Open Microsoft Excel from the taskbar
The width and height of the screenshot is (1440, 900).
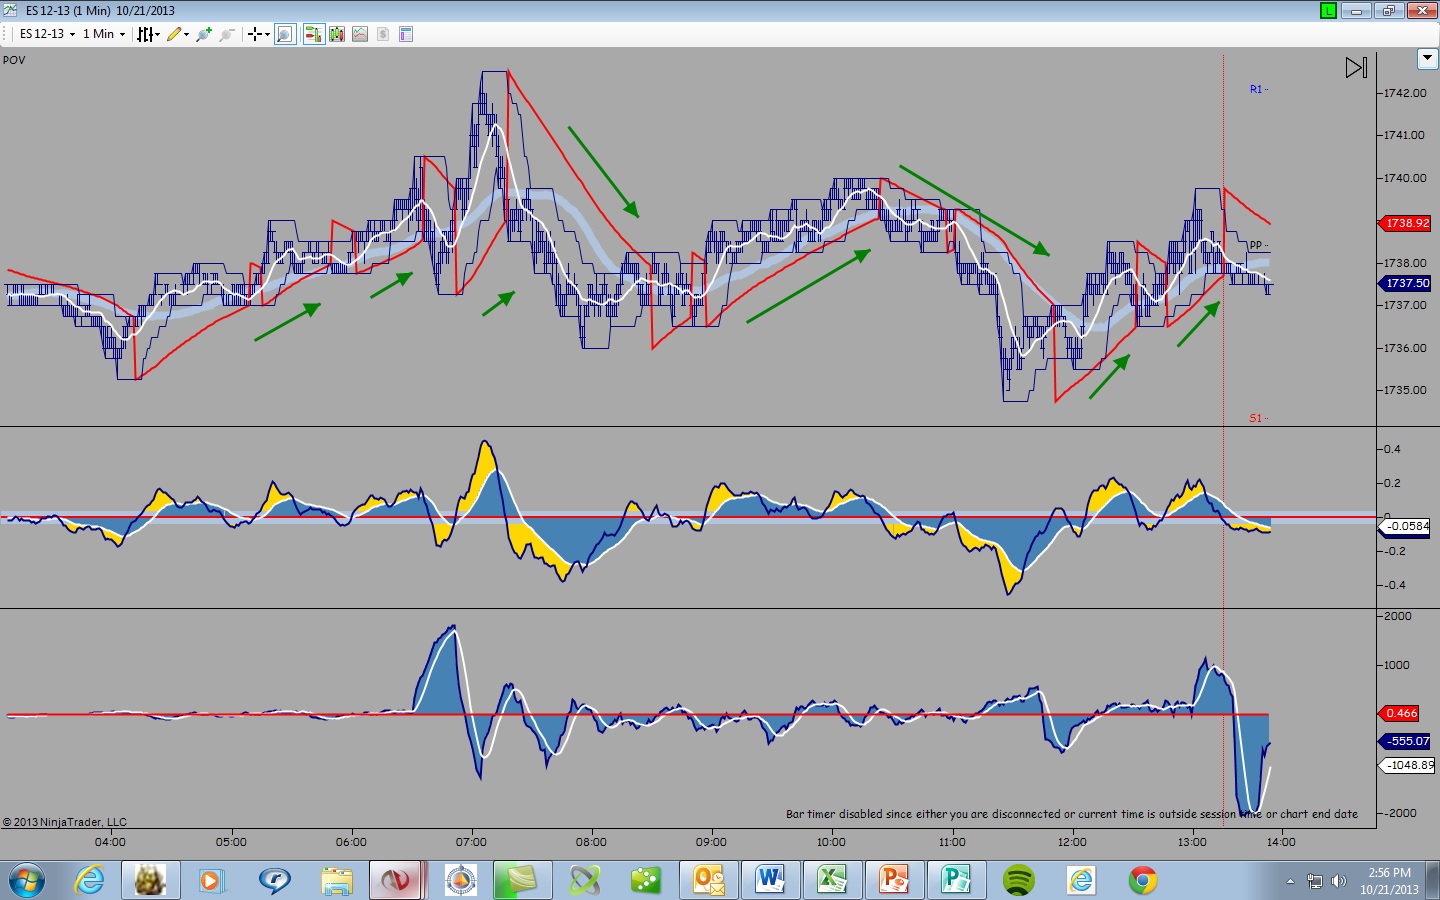coord(832,881)
